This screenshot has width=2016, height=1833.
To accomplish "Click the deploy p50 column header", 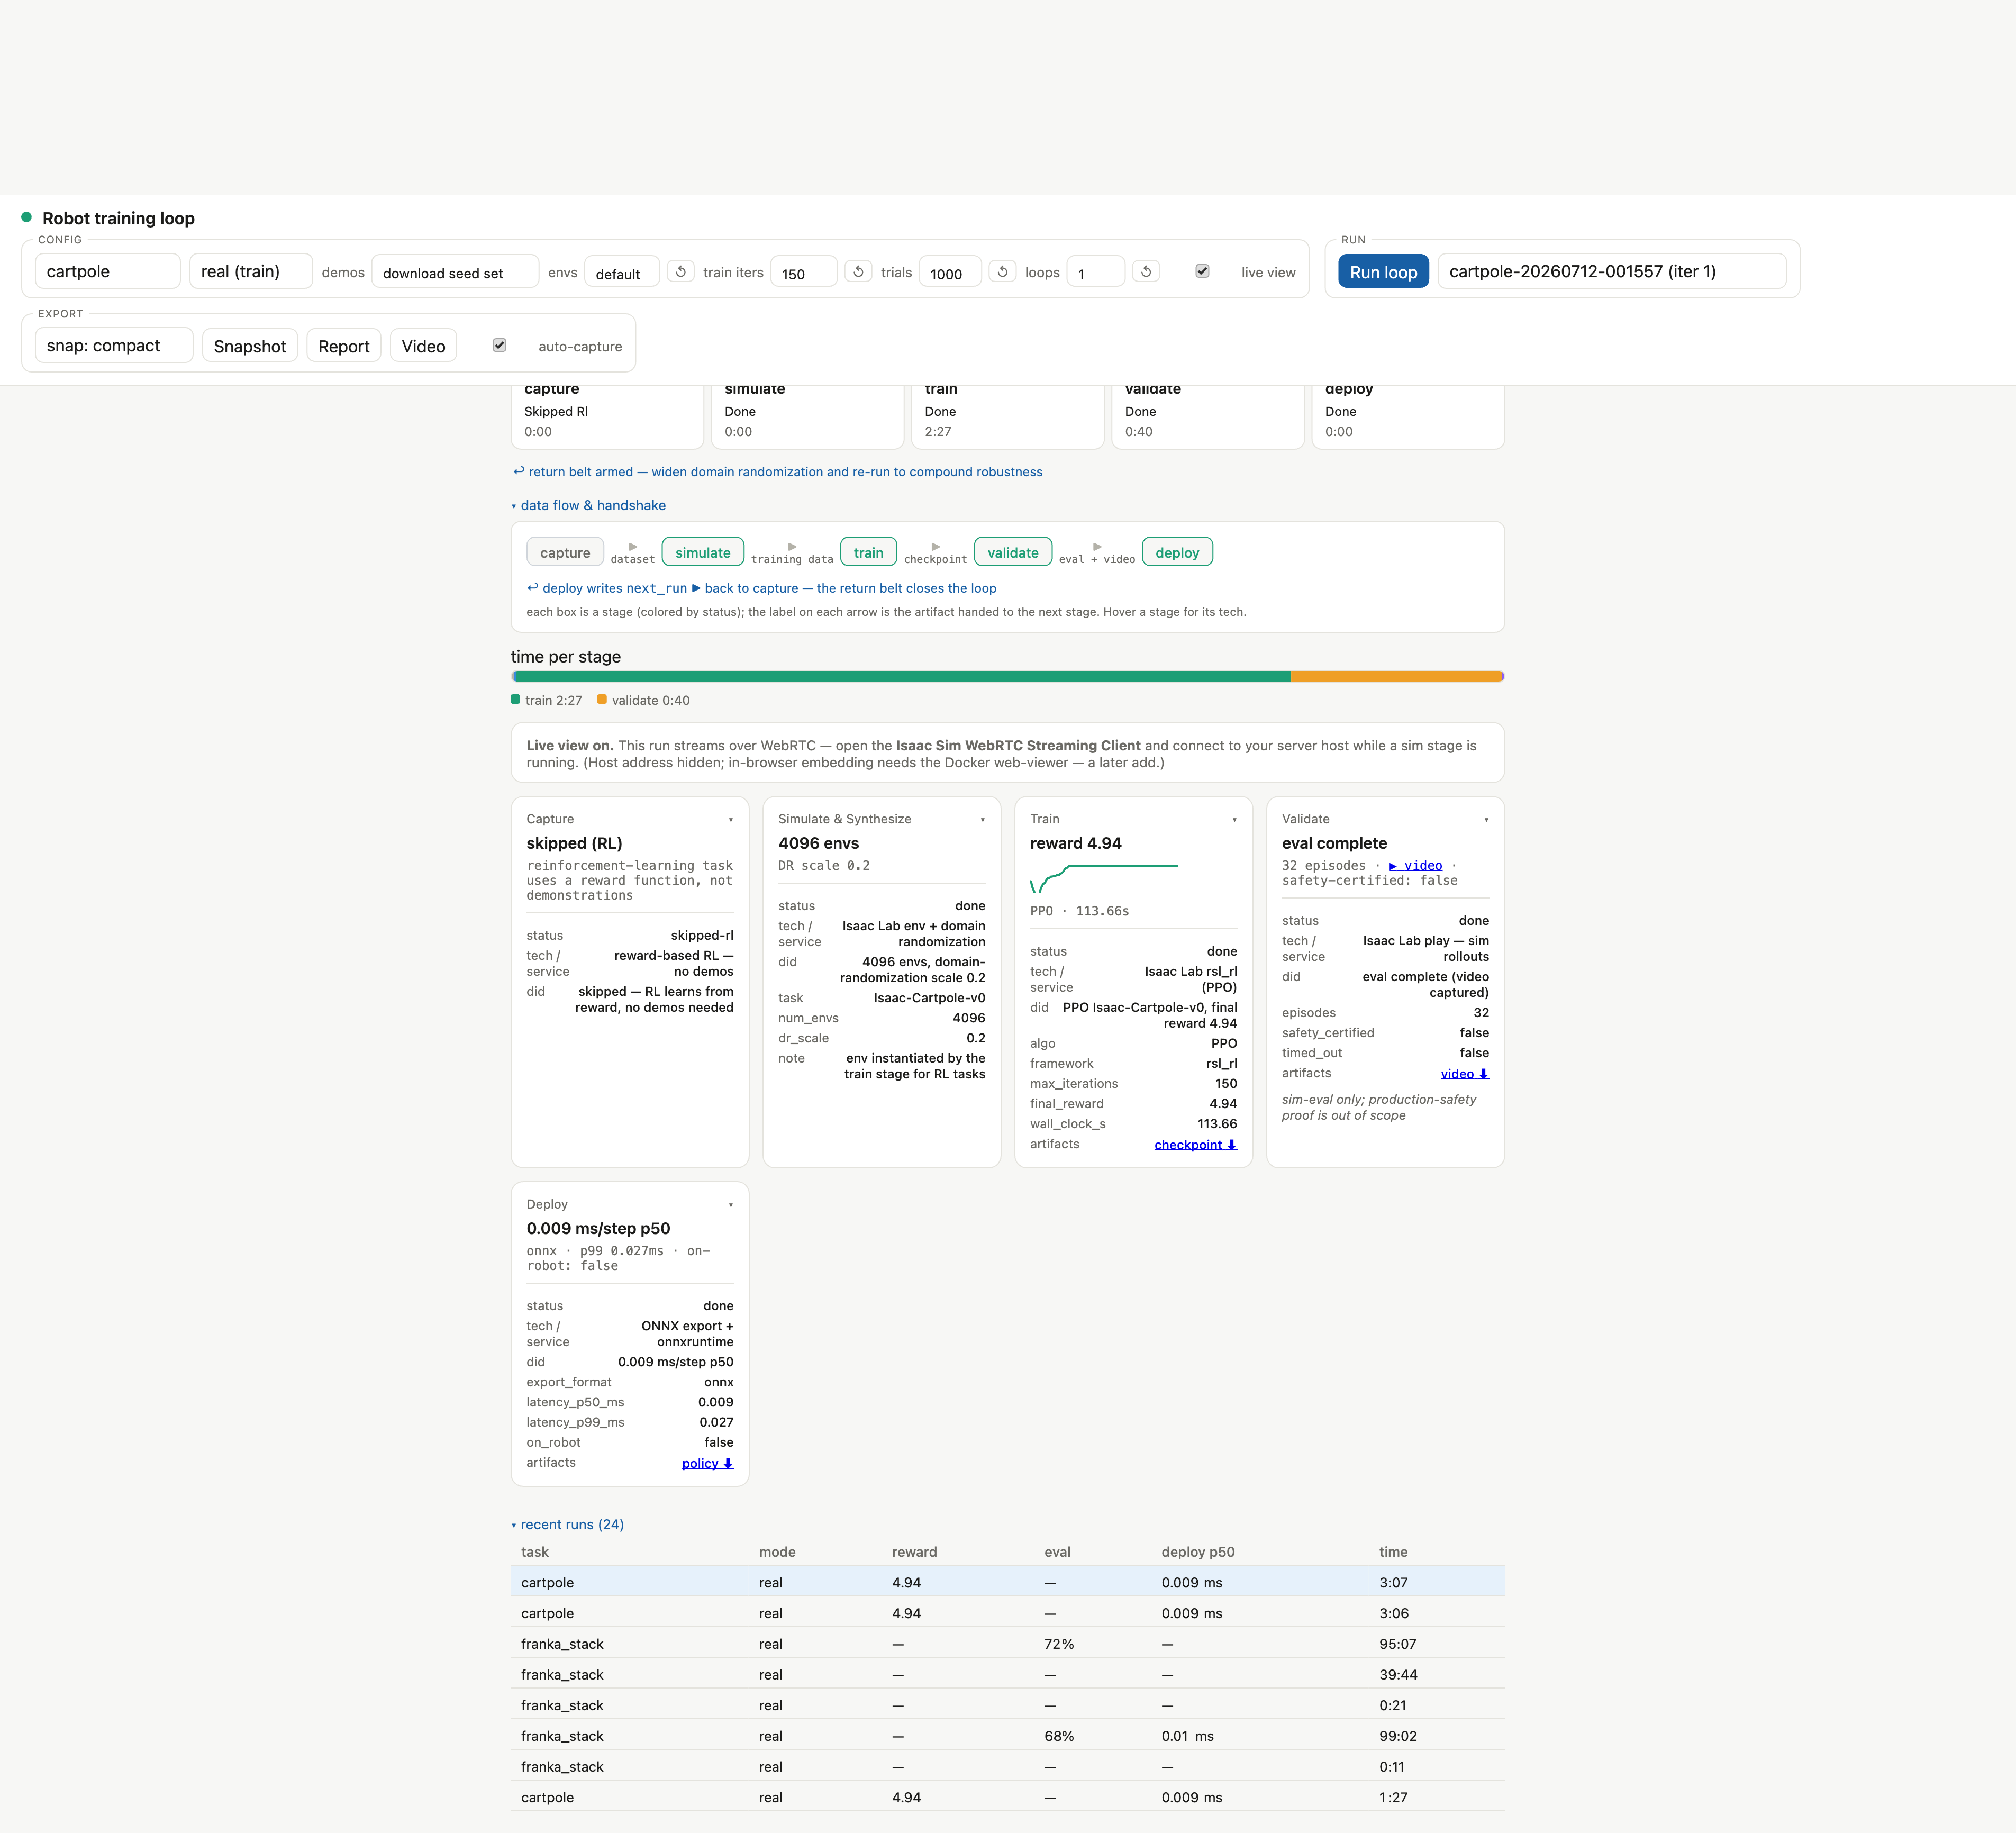I will (1198, 1552).
